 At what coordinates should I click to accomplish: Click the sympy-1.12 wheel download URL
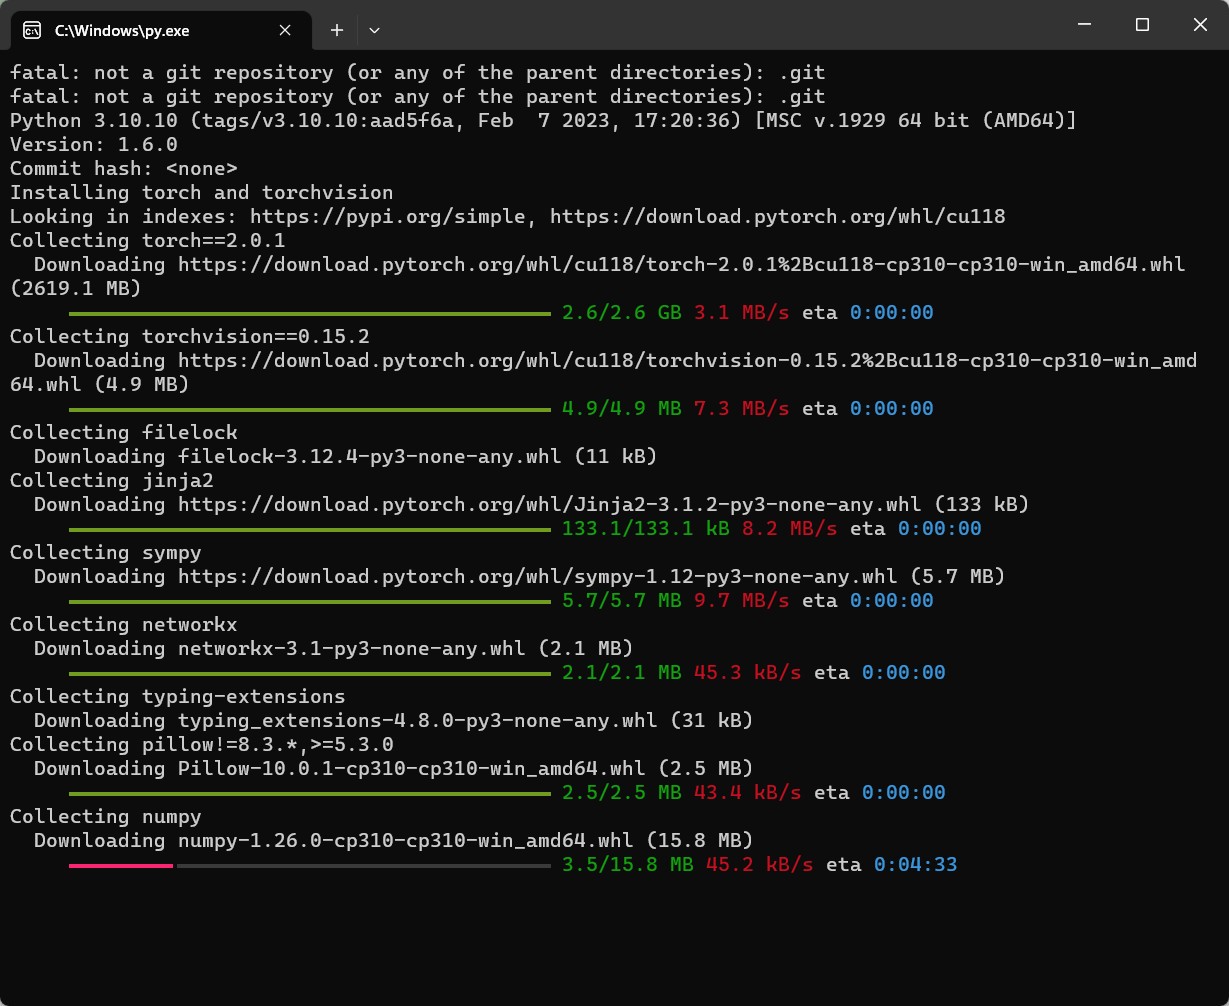[538, 577]
